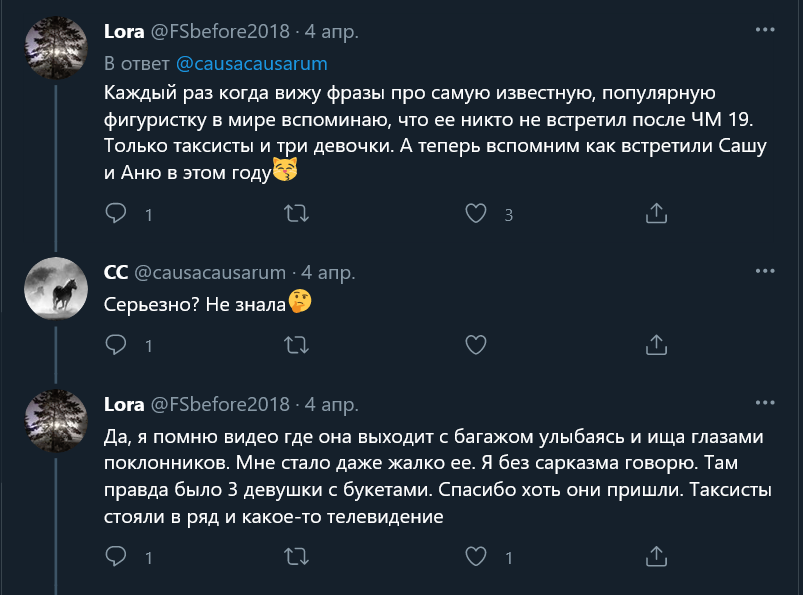The image size is (805, 596).
Task: Like Lora's first tweet with 3 likes
Action: coord(477,213)
